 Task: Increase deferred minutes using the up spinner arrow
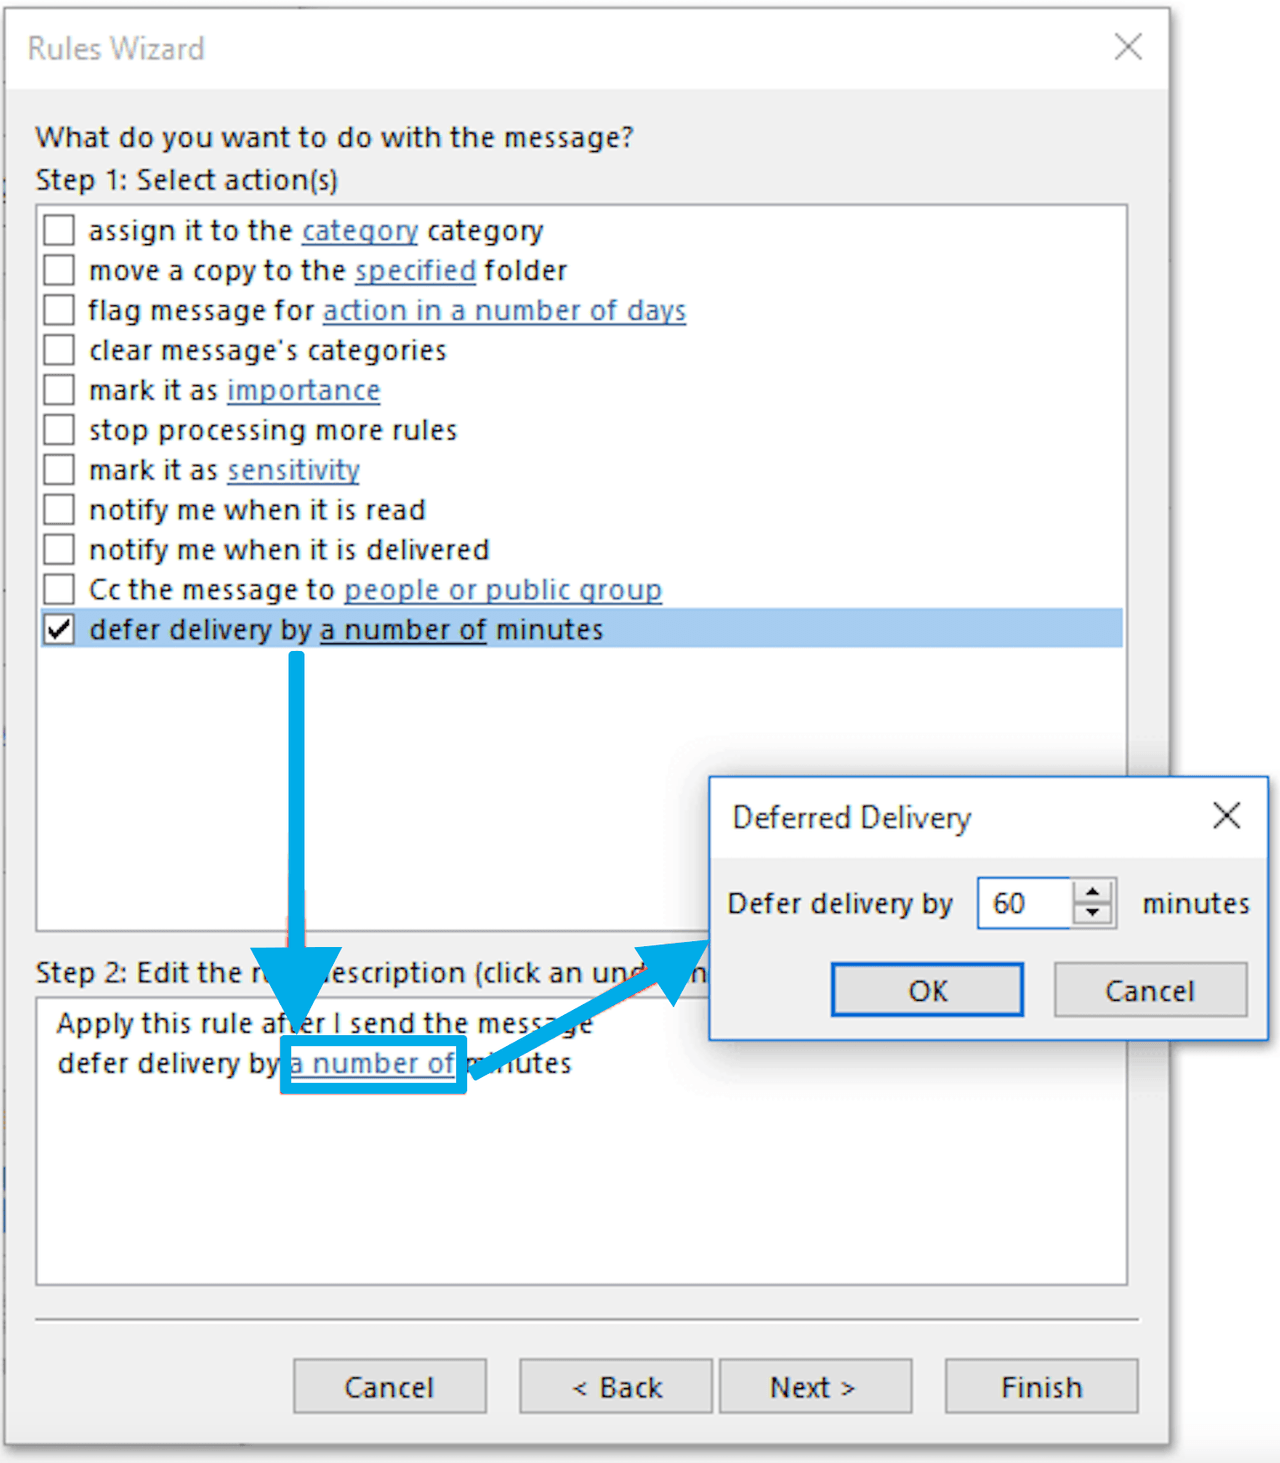pos(1094,890)
